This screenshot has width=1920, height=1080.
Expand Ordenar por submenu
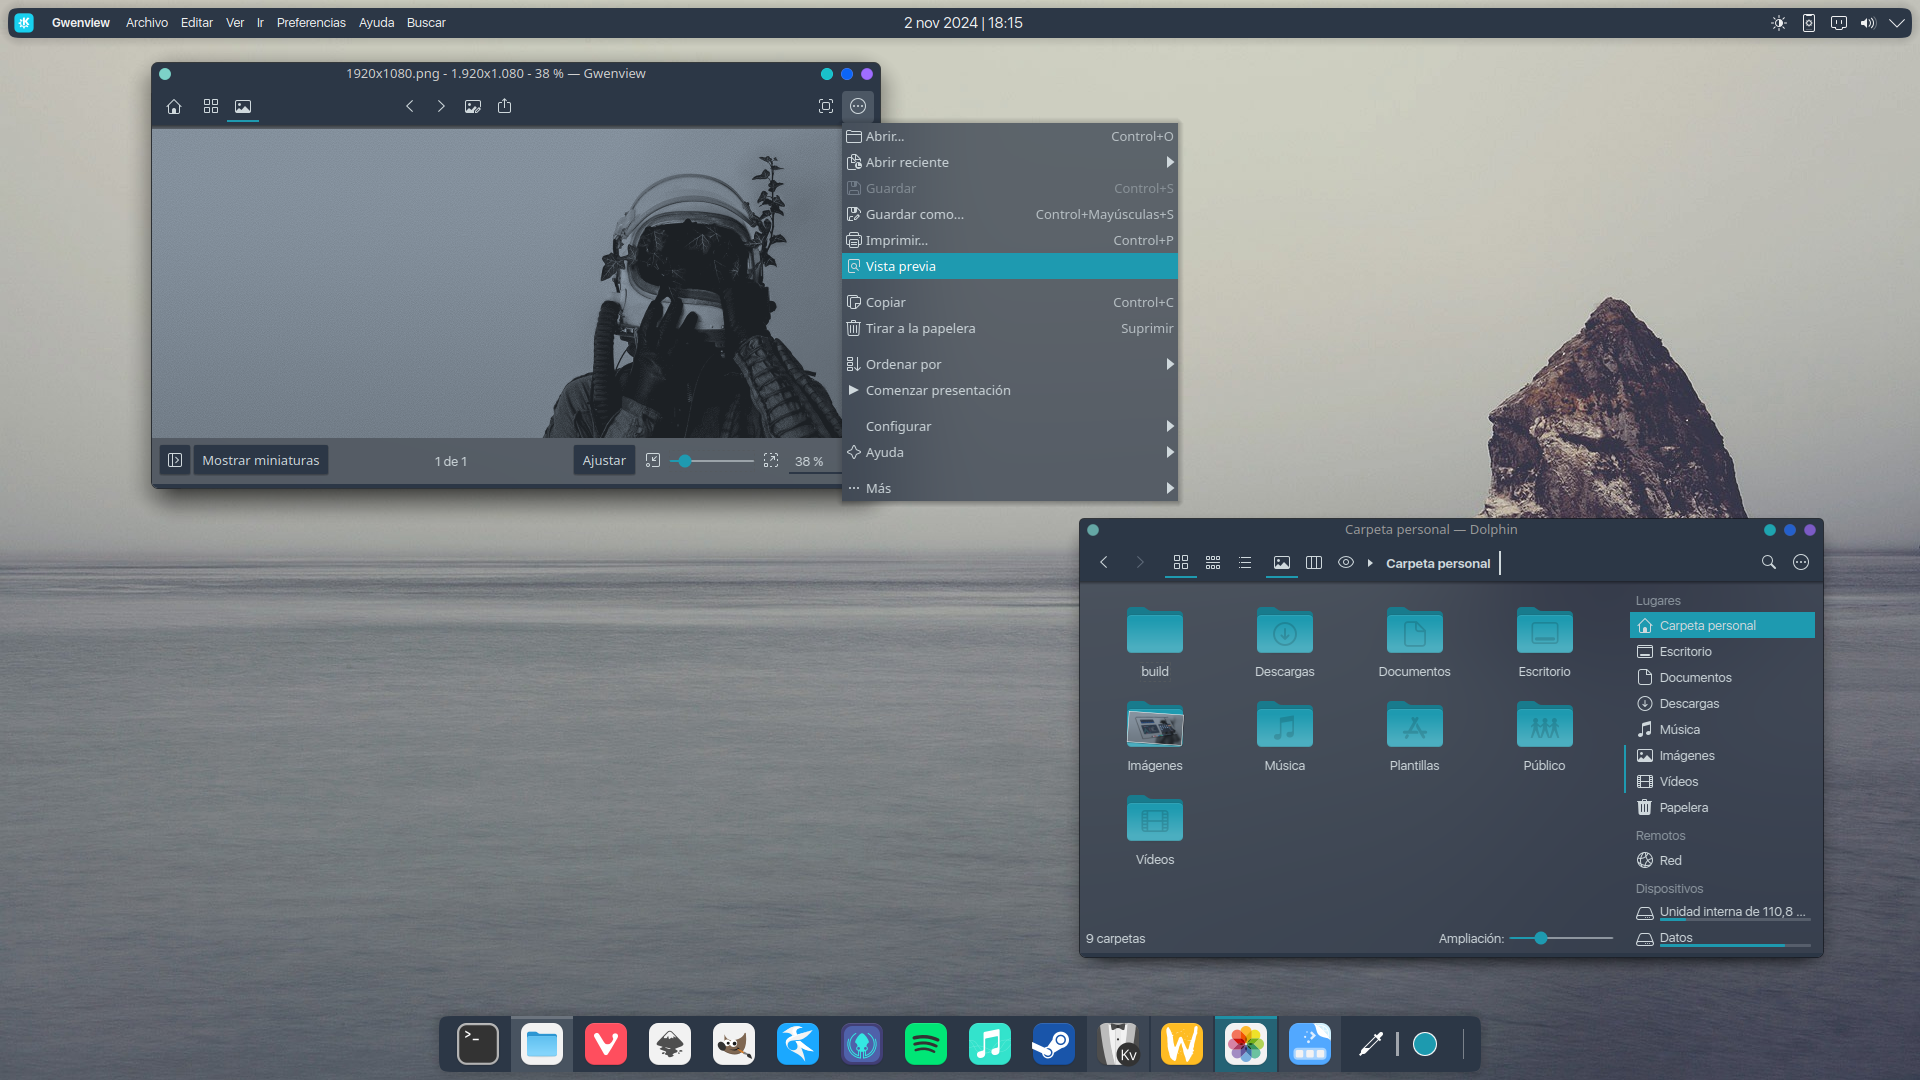1010,364
